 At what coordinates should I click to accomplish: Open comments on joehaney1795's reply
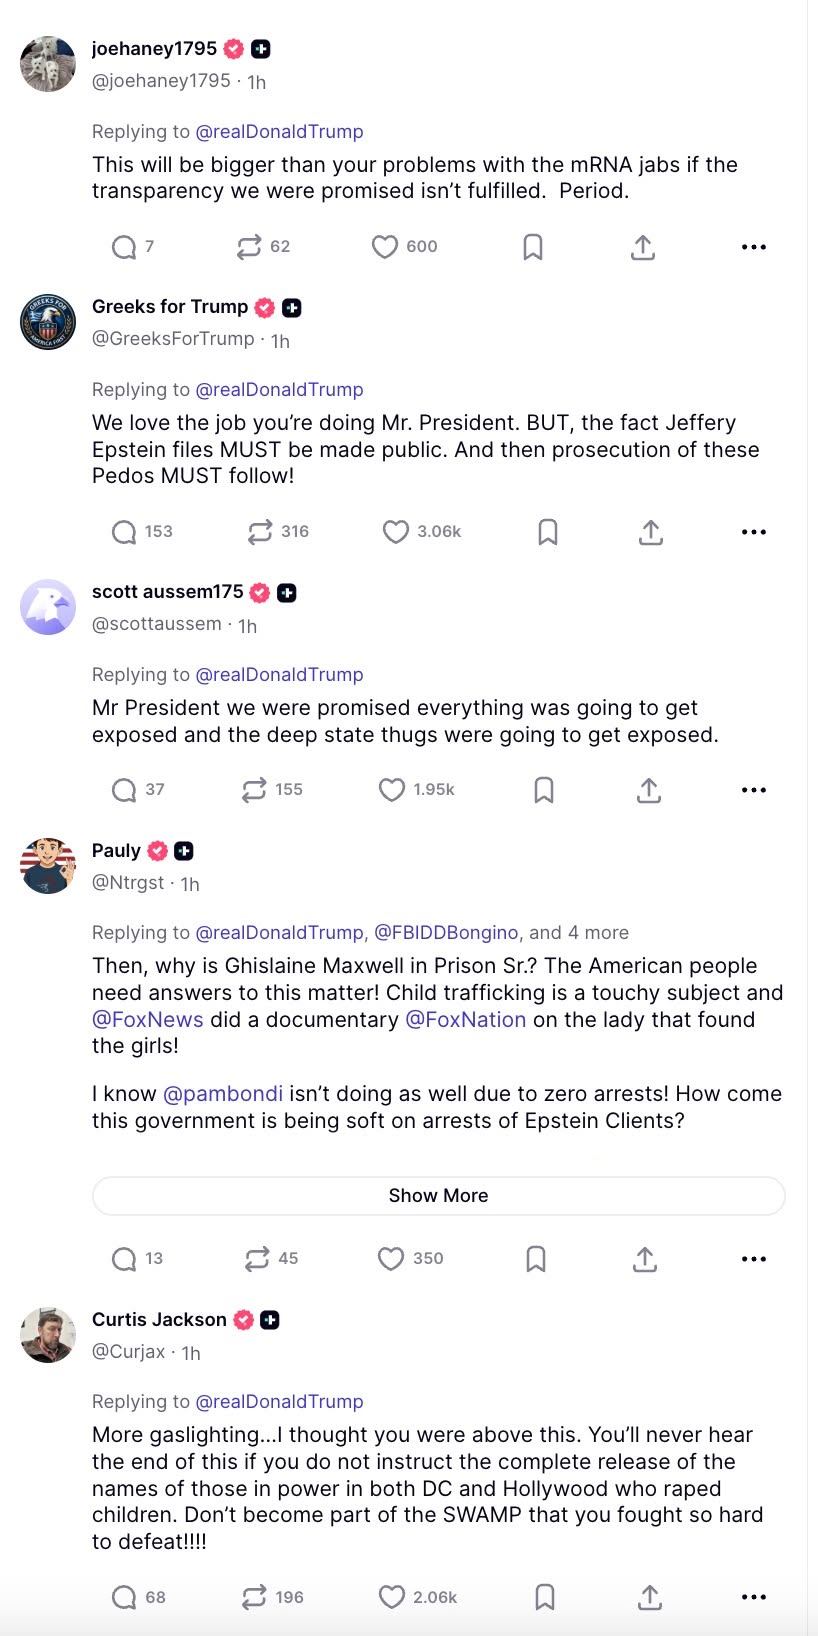click(x=124, y=247)
